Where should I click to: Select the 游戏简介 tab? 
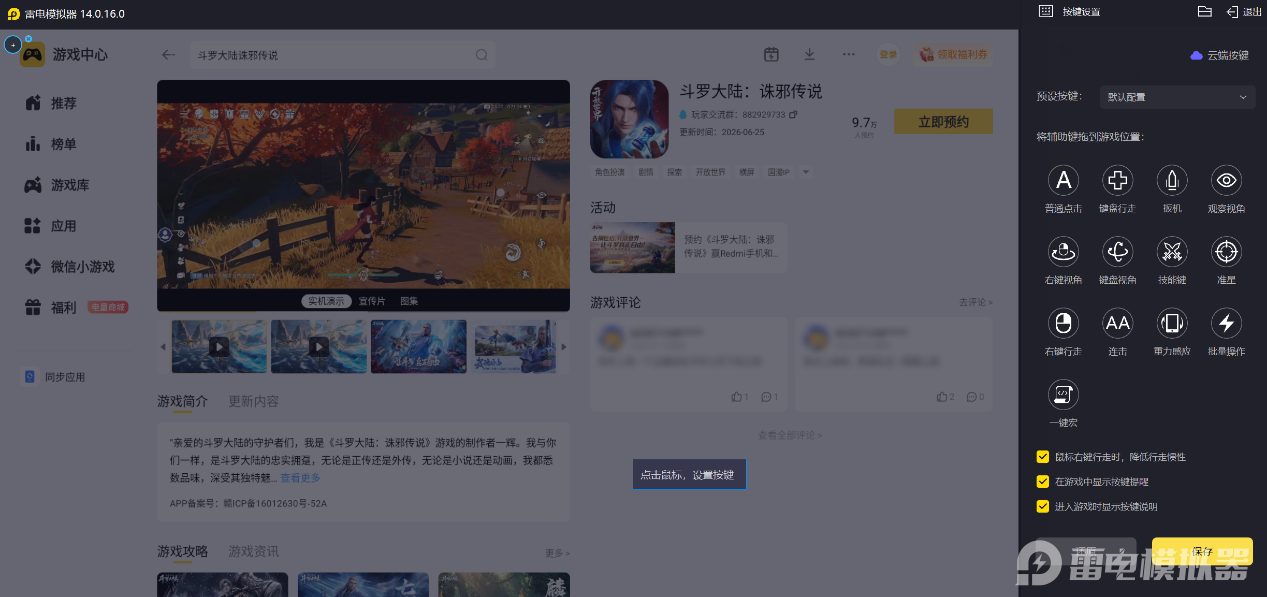coord(182,401)
